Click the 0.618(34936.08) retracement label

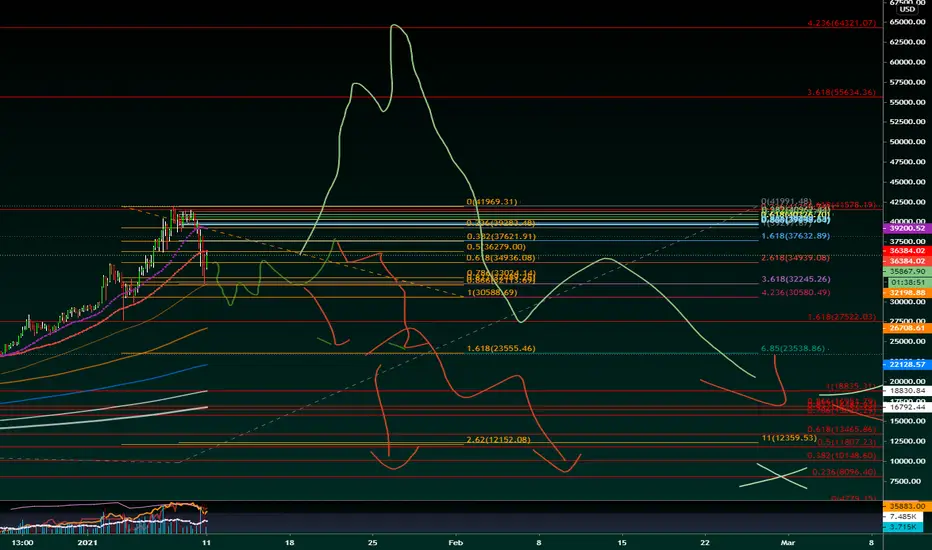[501, 257]
